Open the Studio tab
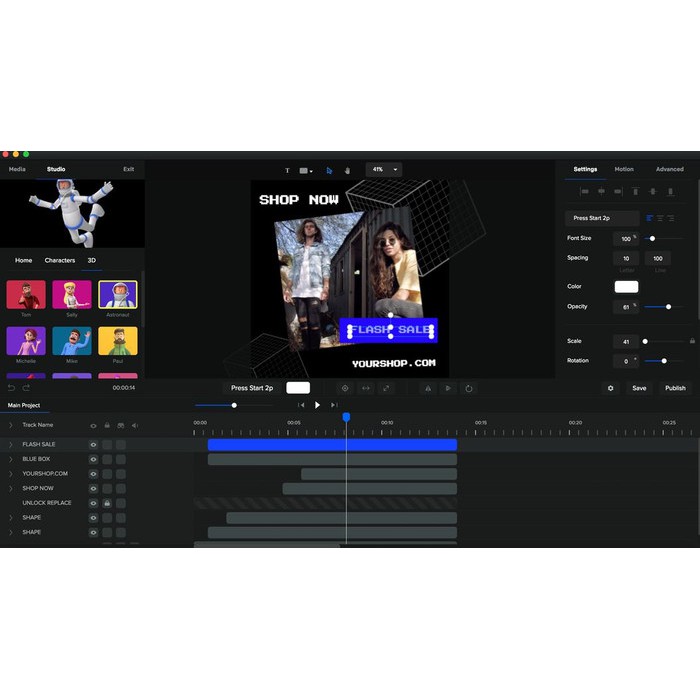The height and width of the screenshot is (700, 700). pyautogui.click(x=56, y=169)
